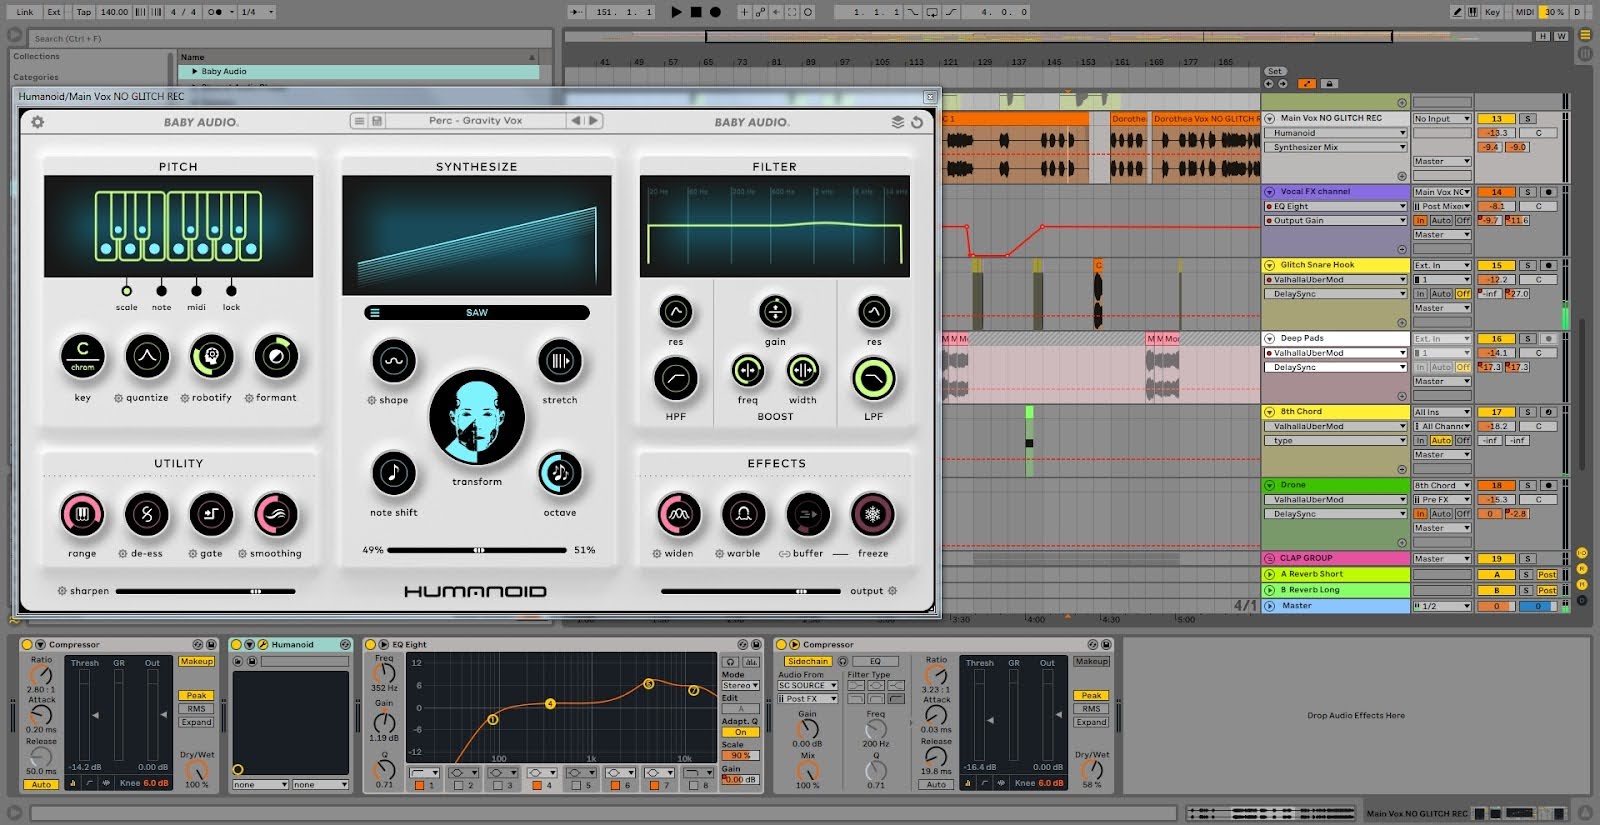Click the warble effect knob

click(x=744, y=514)
